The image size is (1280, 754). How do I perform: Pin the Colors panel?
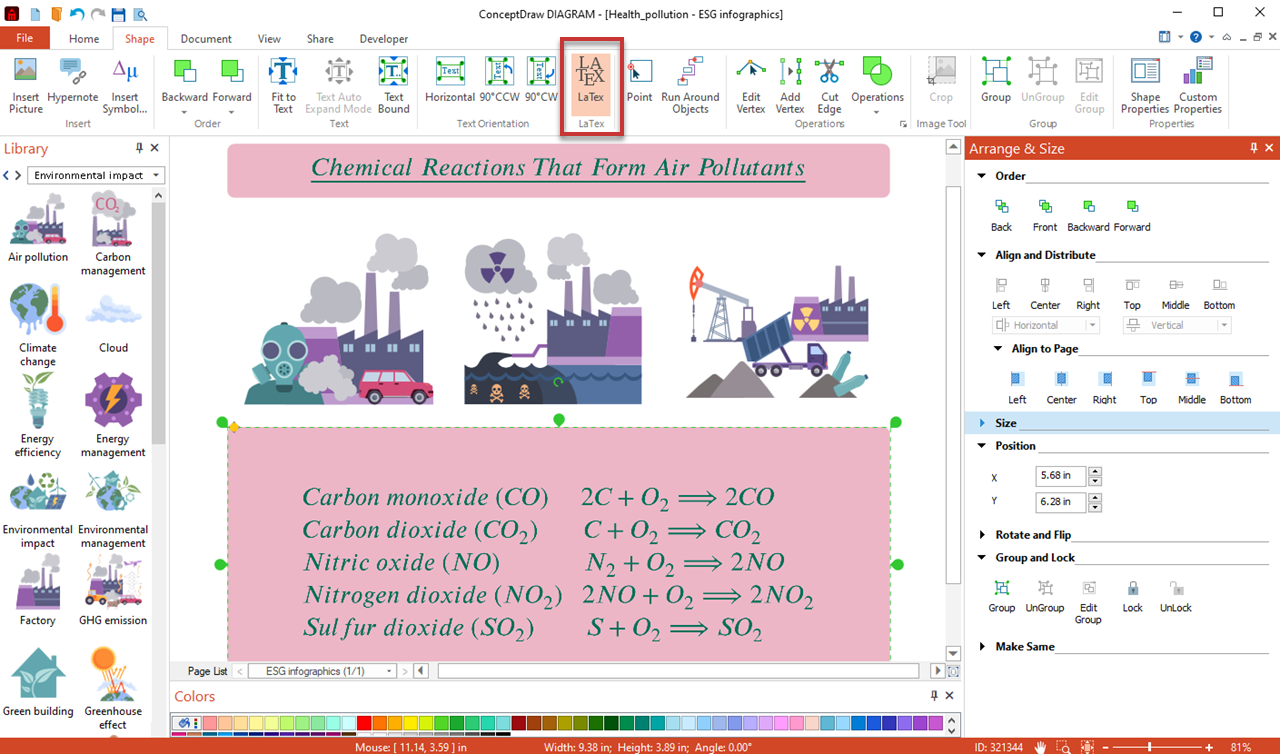934,696
